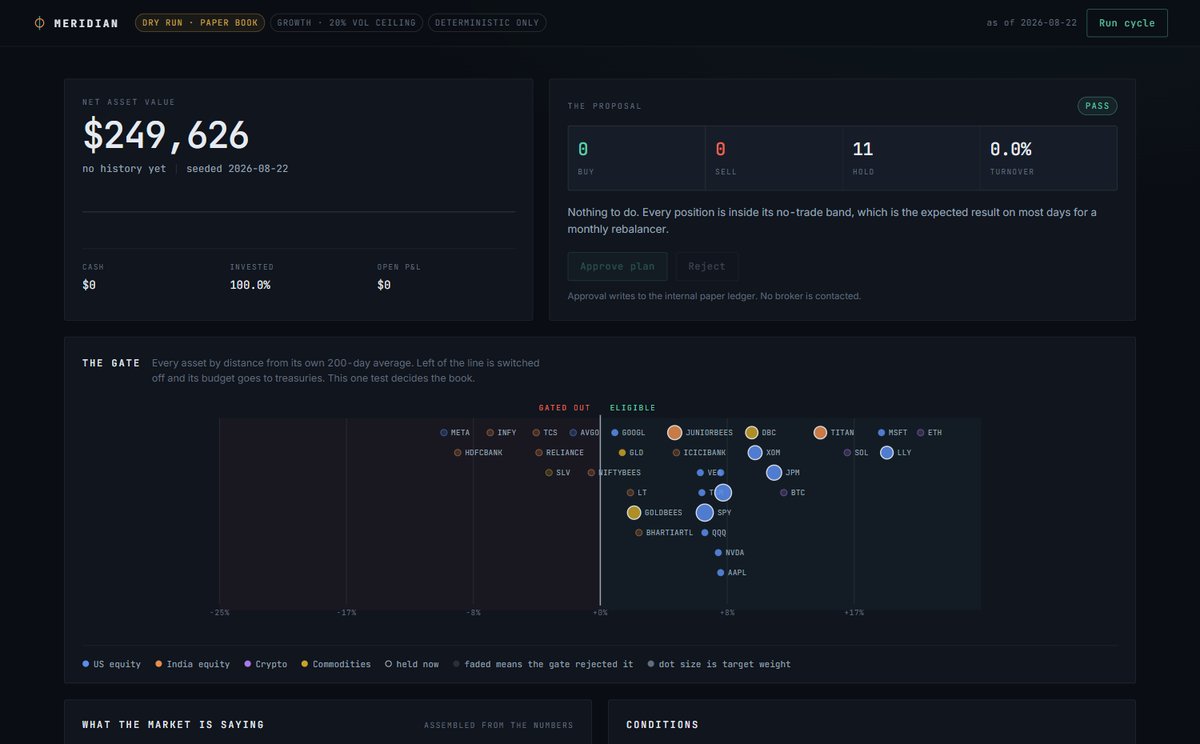Select the INFY dot in the gate chart
This screenshot has width=1200, height=744.
coord(490,433)
